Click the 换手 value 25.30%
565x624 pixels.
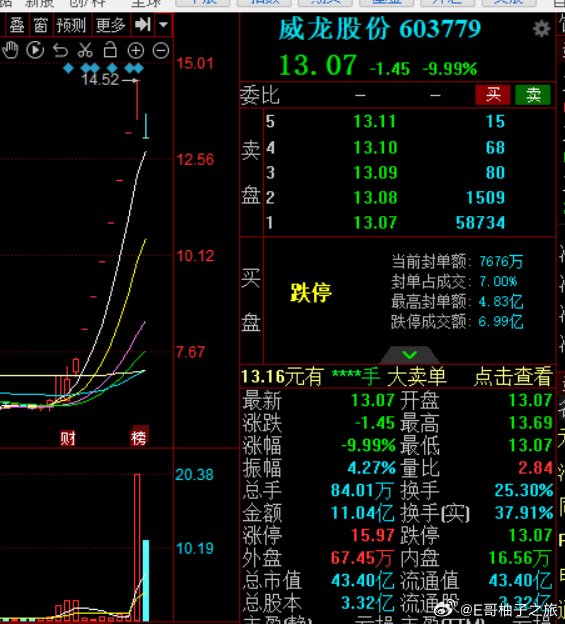tap(524, 490)
